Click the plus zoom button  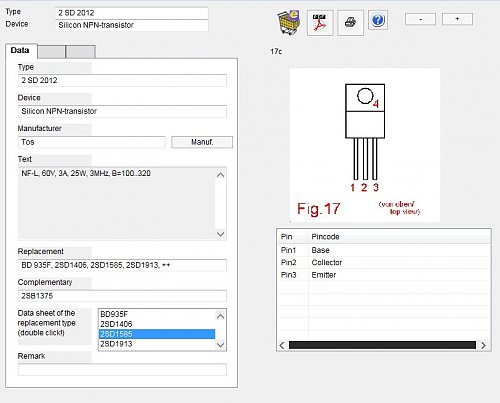457,19
